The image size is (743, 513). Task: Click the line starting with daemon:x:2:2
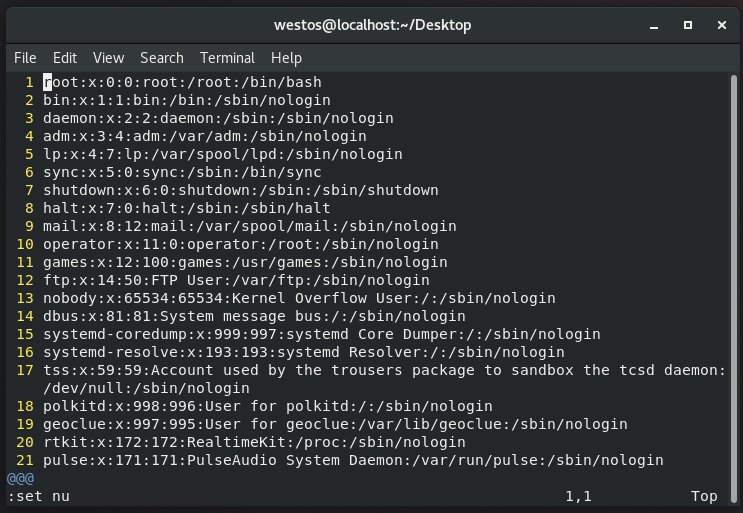pos(218,118)
